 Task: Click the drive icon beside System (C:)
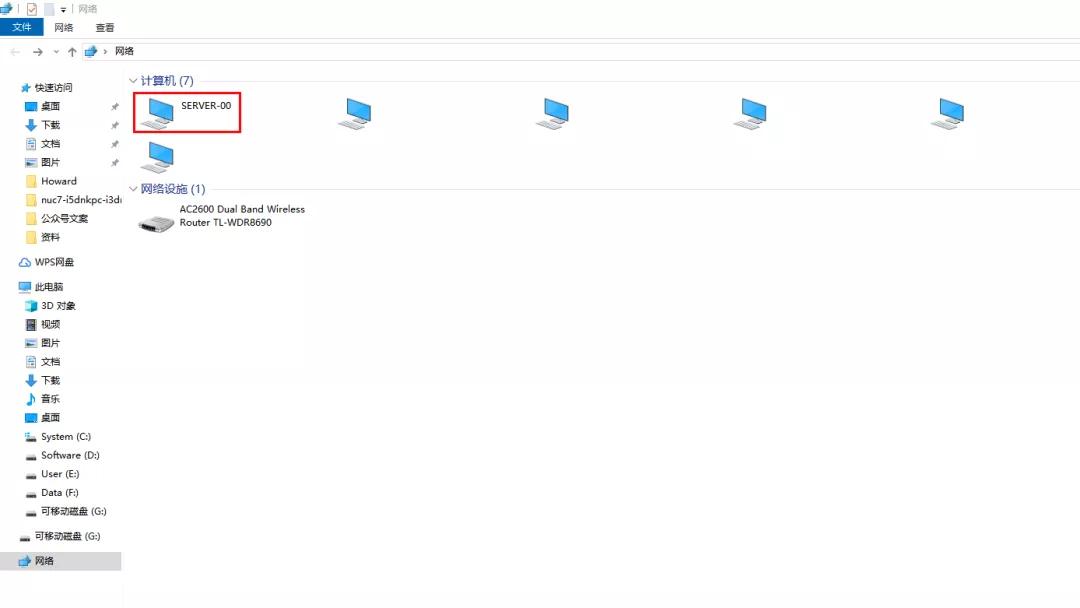(x=30, y=437)
